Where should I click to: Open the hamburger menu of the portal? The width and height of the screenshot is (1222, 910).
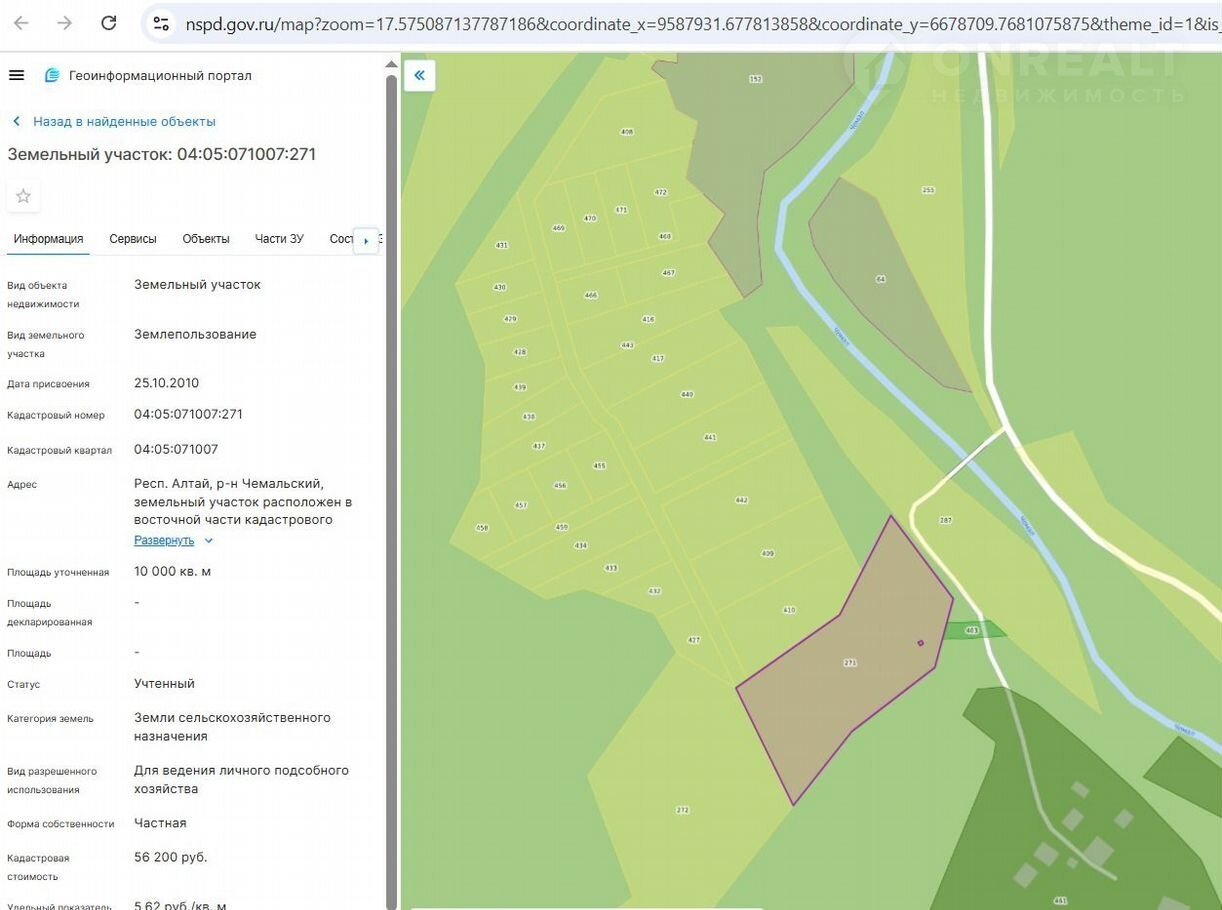(x=16, y=76)
